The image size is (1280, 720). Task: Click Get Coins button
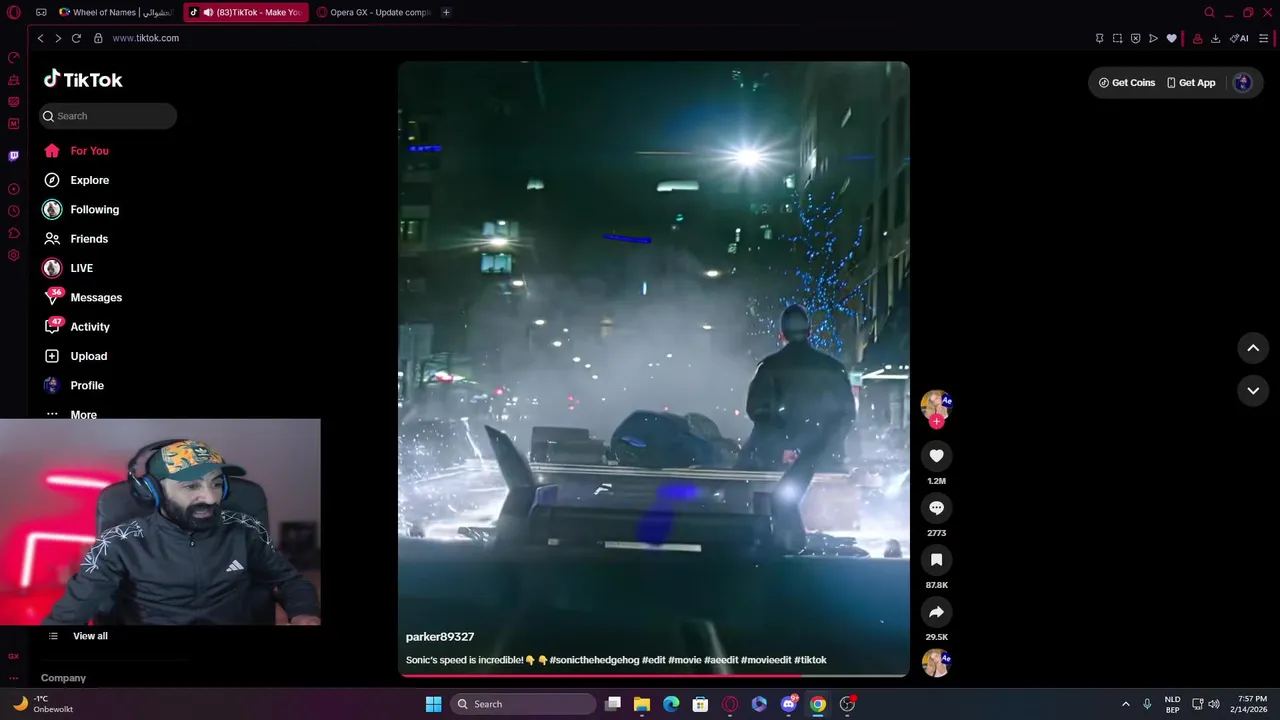[1127, 83]
